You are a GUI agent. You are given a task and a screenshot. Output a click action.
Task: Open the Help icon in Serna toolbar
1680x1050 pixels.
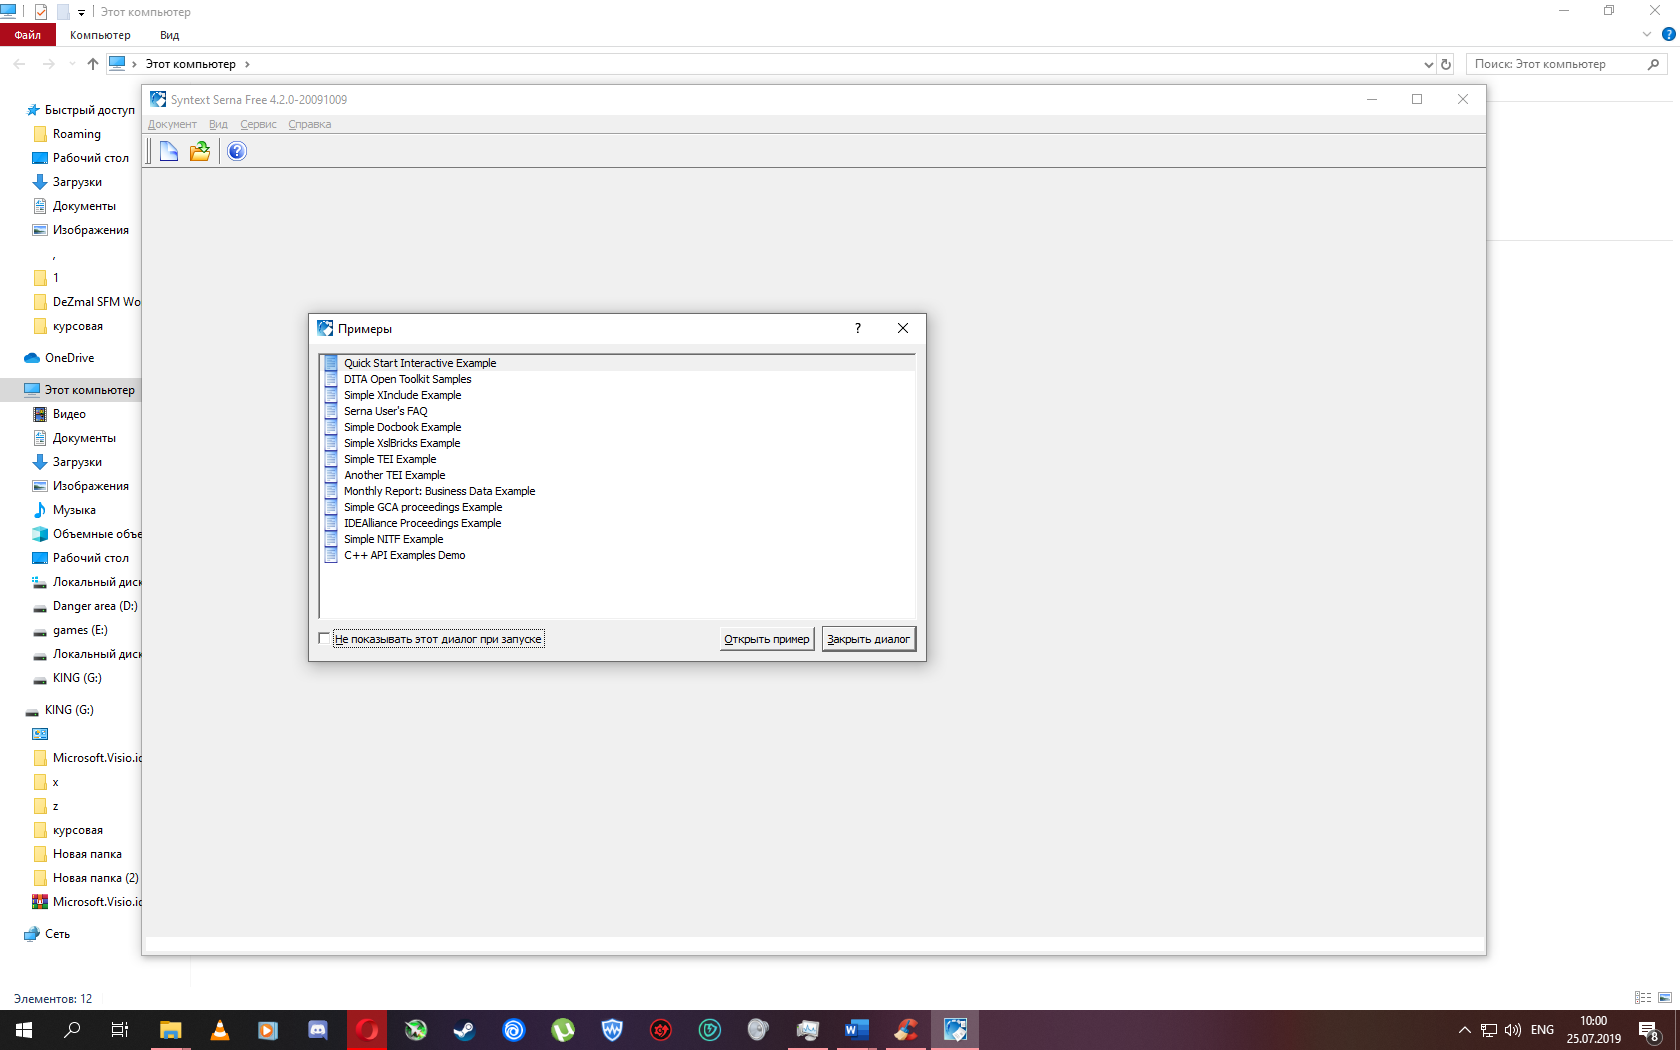click(x=237, y=151)
